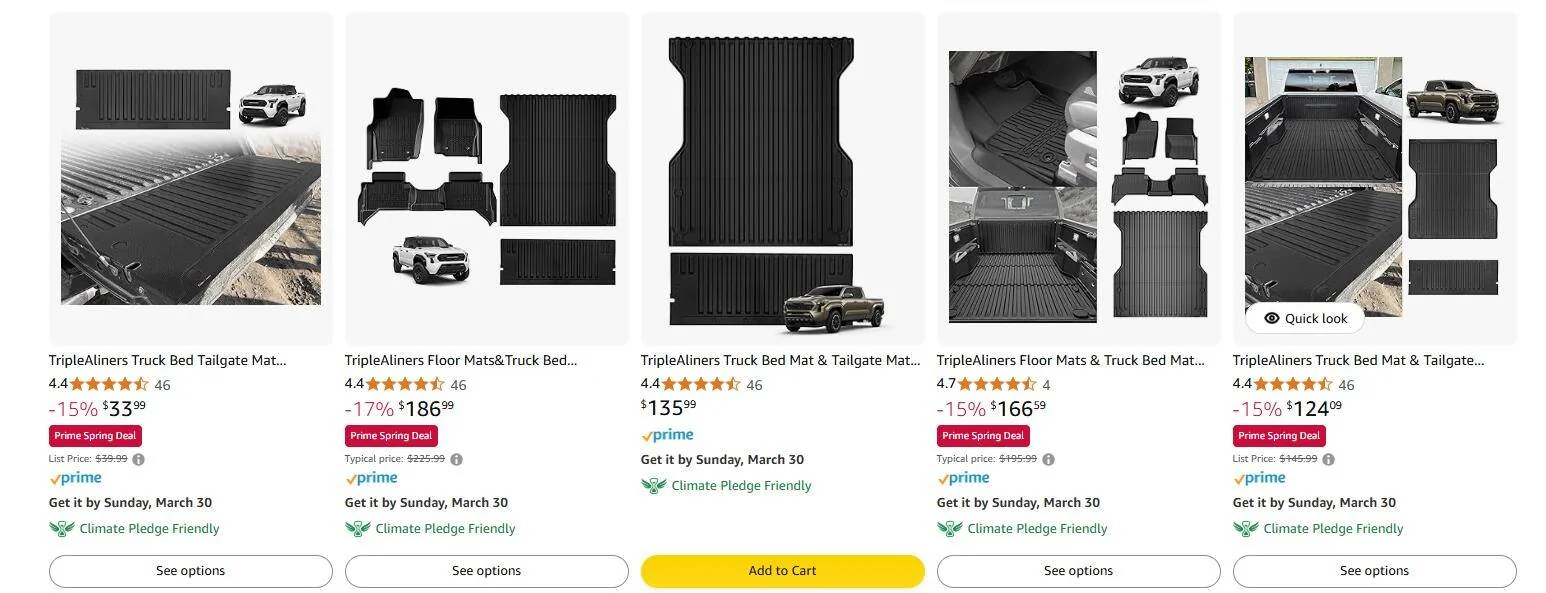1546x593 pixels.
Task: See options for the $186.99 Floor Mats set
Action: (x=486, y=571)
